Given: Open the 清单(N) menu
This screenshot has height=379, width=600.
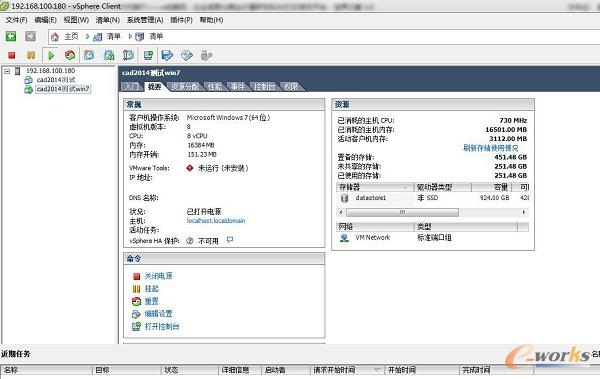Looking at the screenshot, I should pyautogui.click(x=108, y=20).
